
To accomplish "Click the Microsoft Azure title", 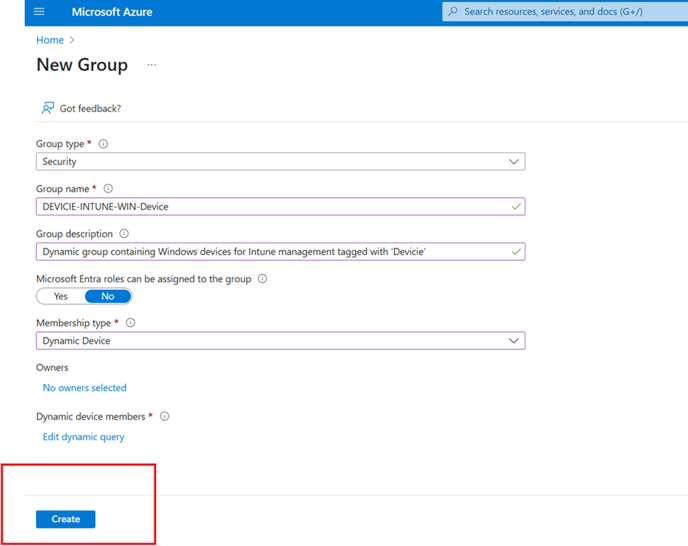I will [112, 12].
